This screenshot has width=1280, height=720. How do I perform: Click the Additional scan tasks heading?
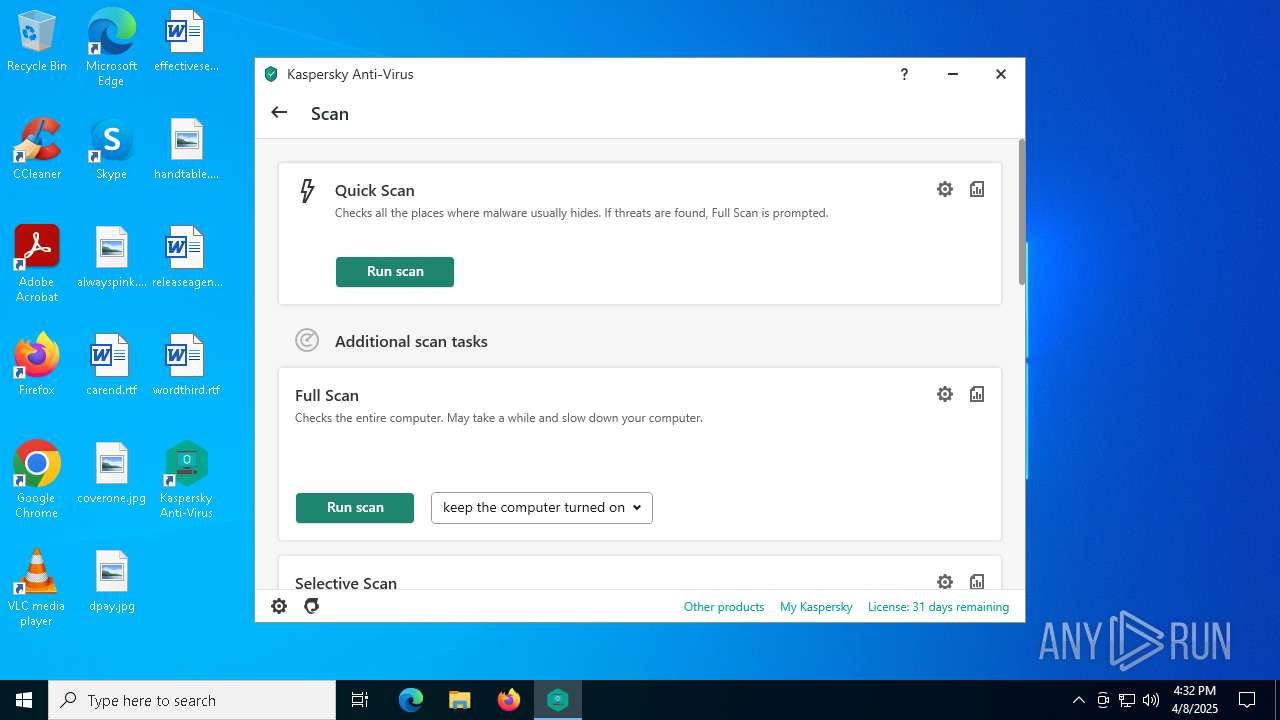pos(411,342)
